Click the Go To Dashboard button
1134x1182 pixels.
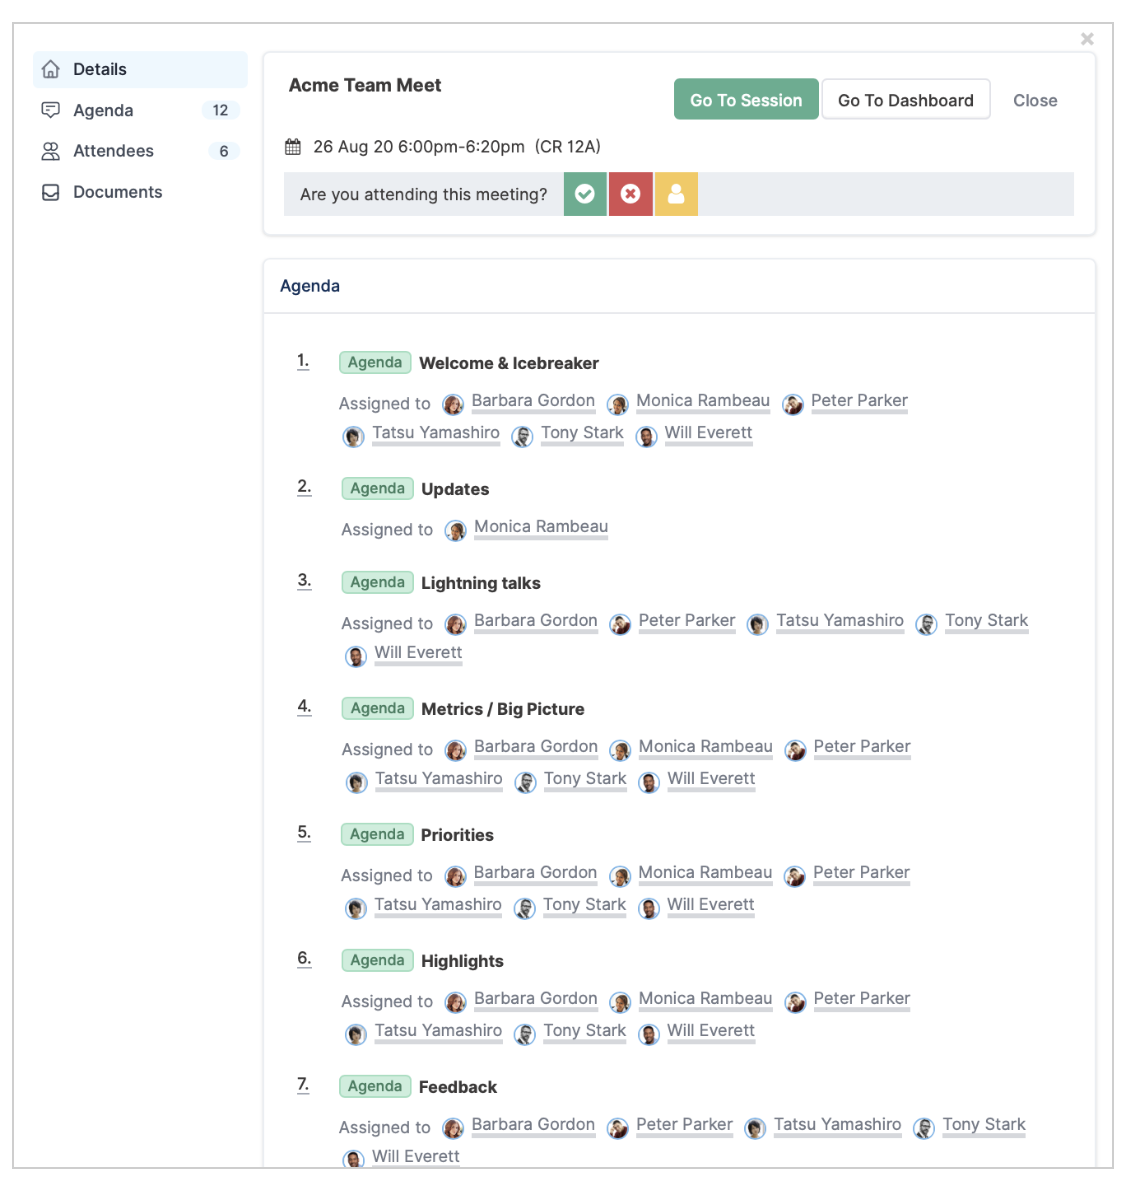(906, 100)
